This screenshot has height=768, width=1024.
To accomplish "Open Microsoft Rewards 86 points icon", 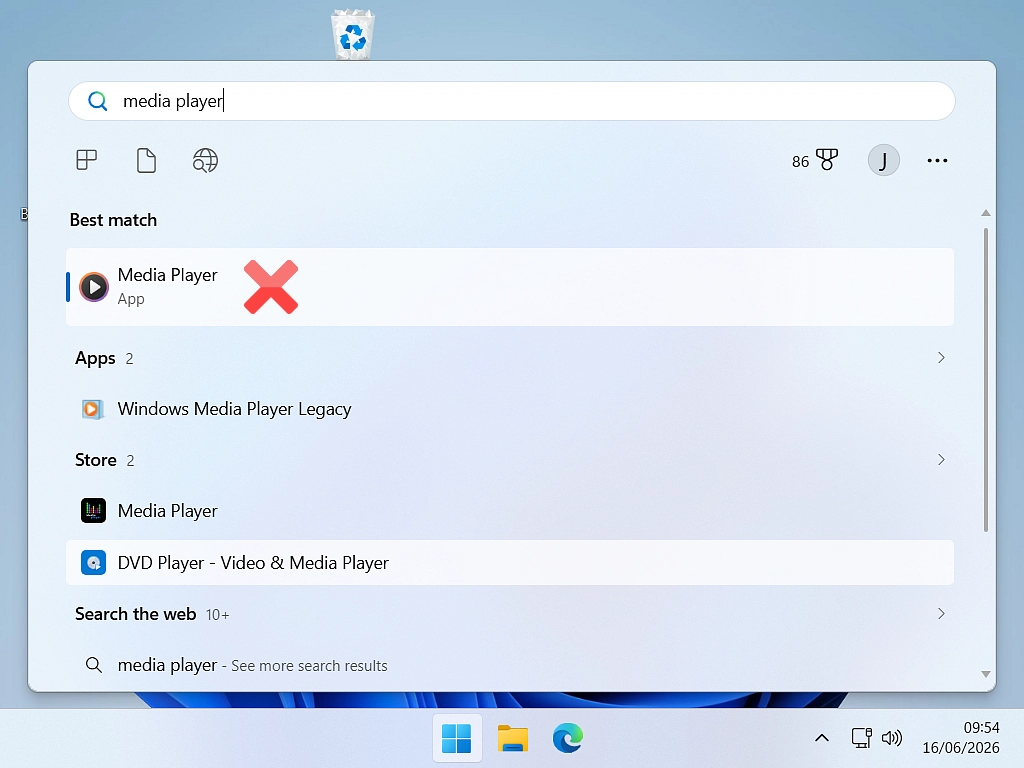I will point(814,160).
